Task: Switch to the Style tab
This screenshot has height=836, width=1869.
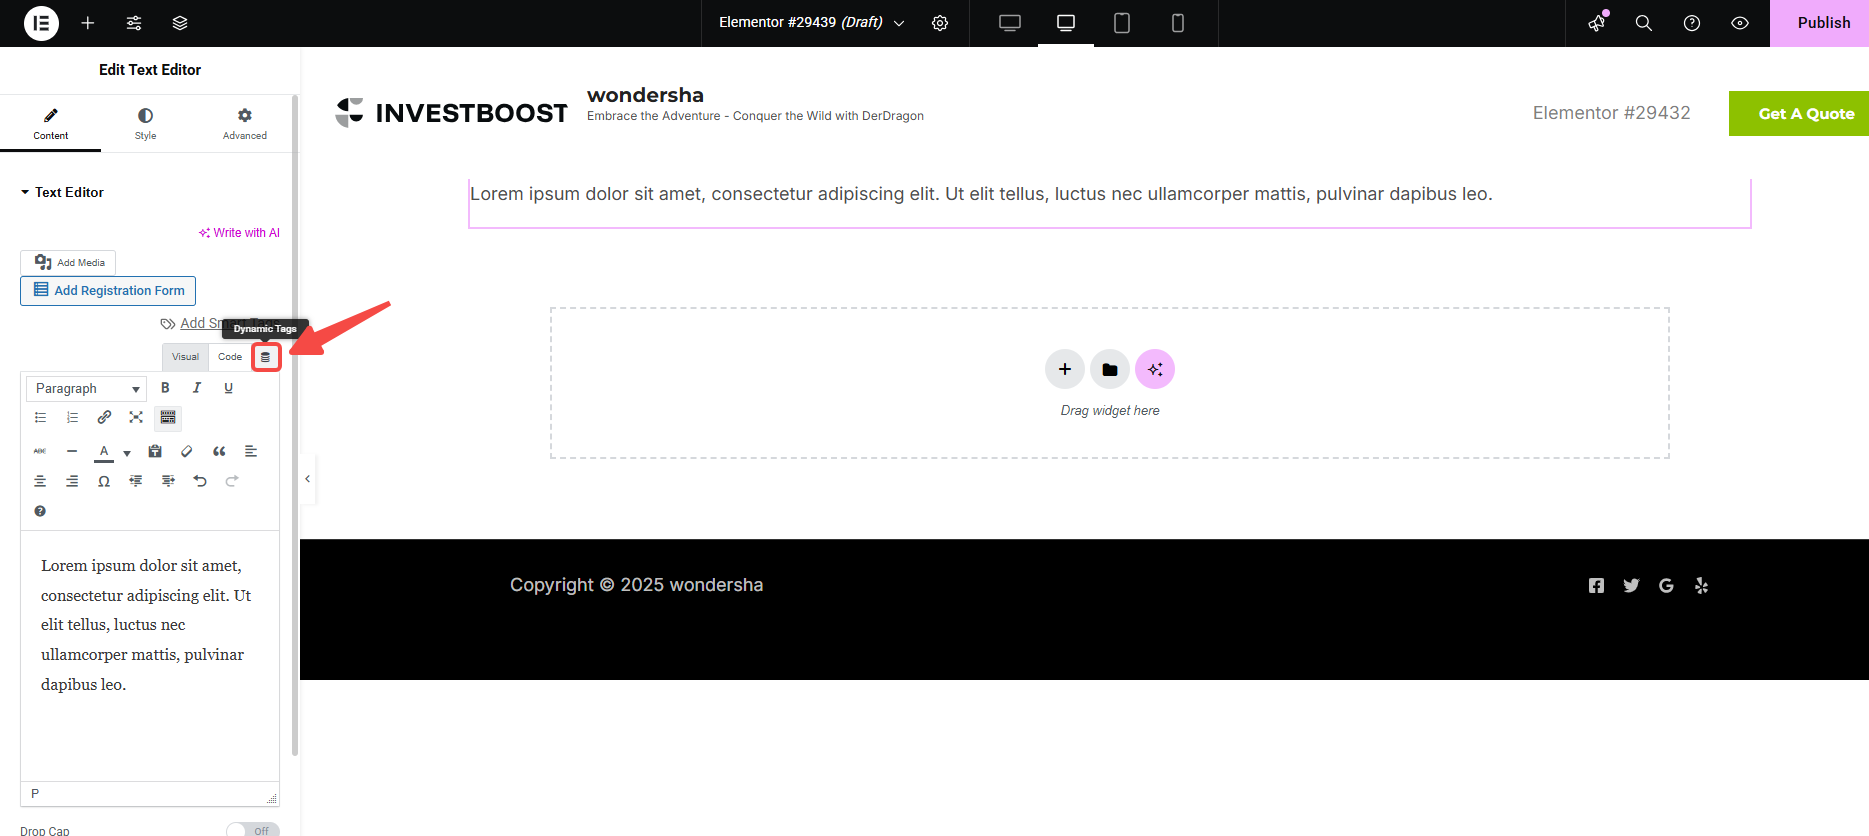Action: tap(145, 123)
